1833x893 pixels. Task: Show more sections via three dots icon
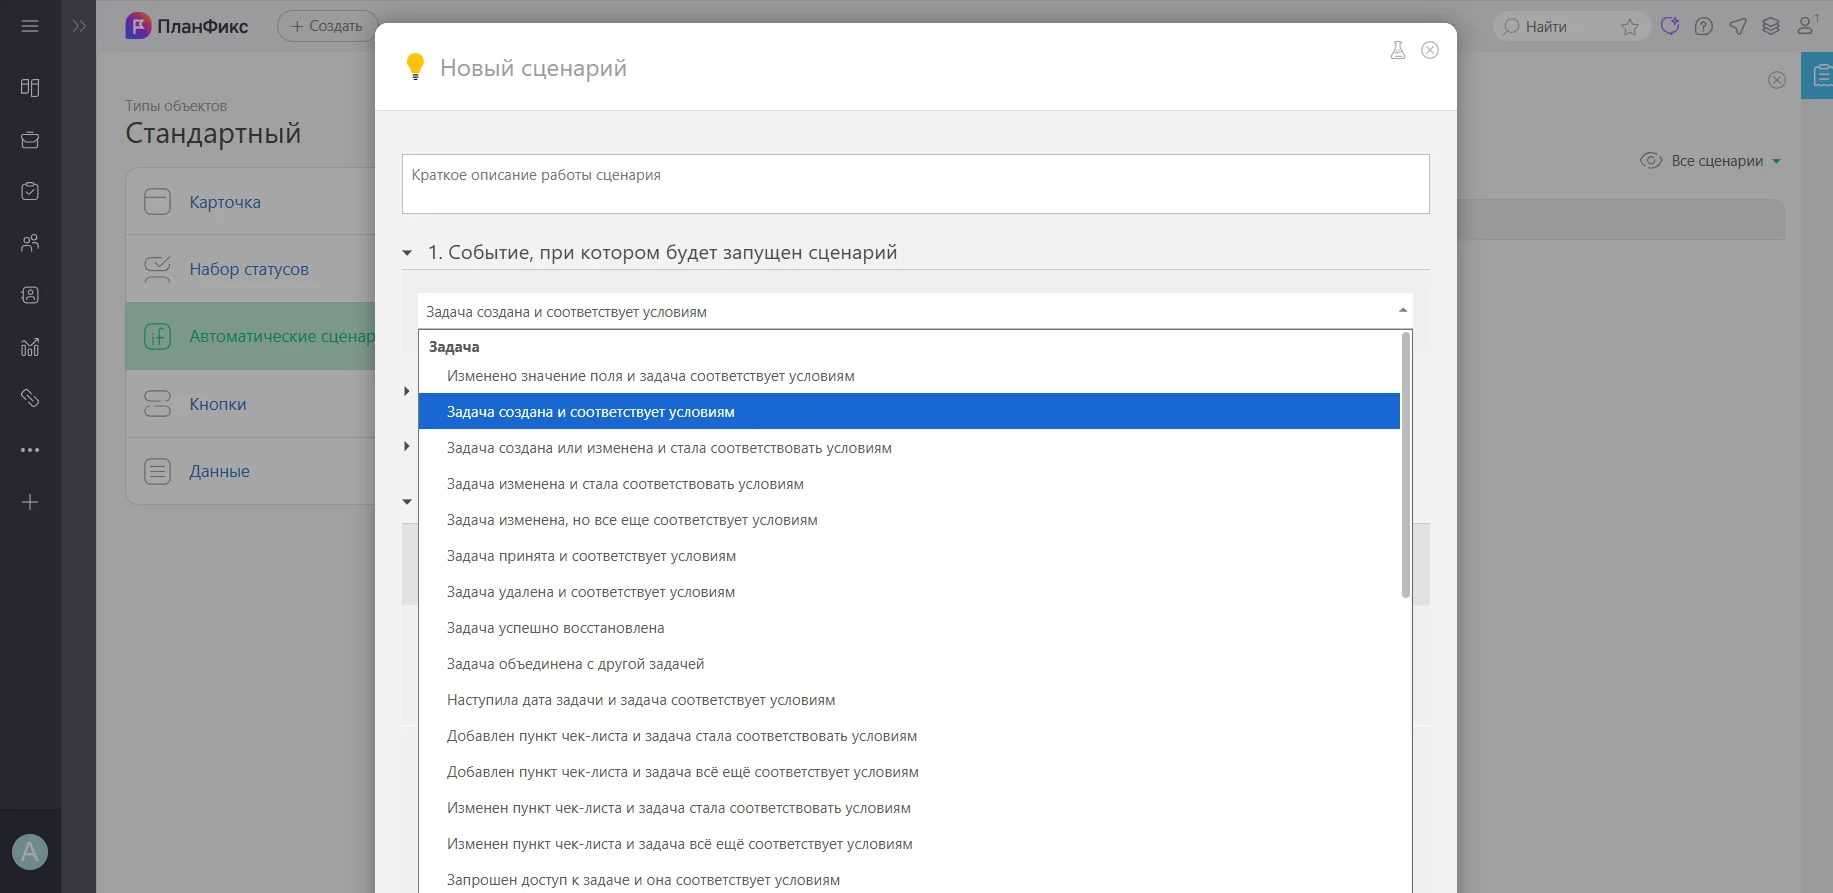point(30,450)
